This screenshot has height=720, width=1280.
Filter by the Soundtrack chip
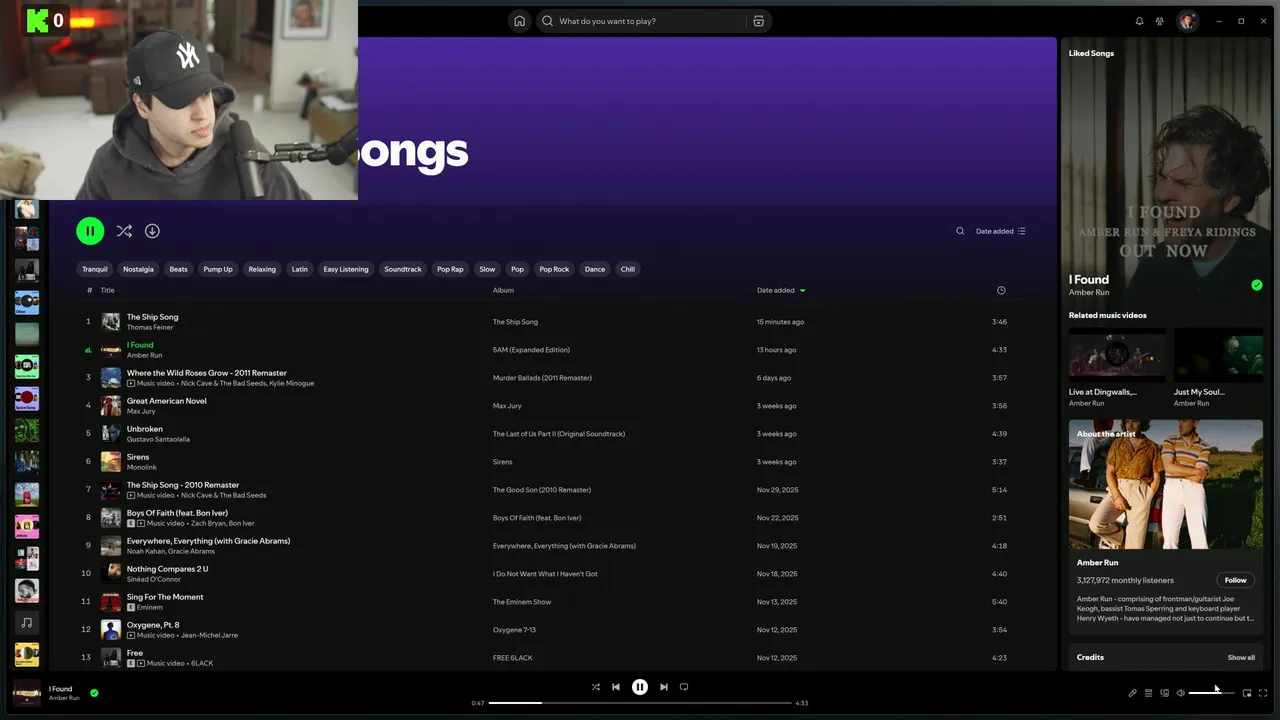pyautogui.click(x=403, y=269)
